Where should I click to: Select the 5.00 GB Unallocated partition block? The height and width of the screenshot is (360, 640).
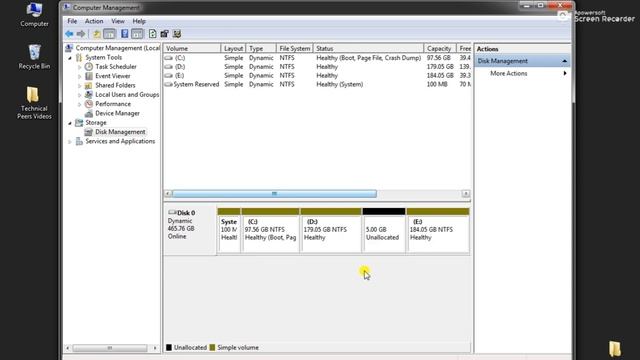click(384, 231)
